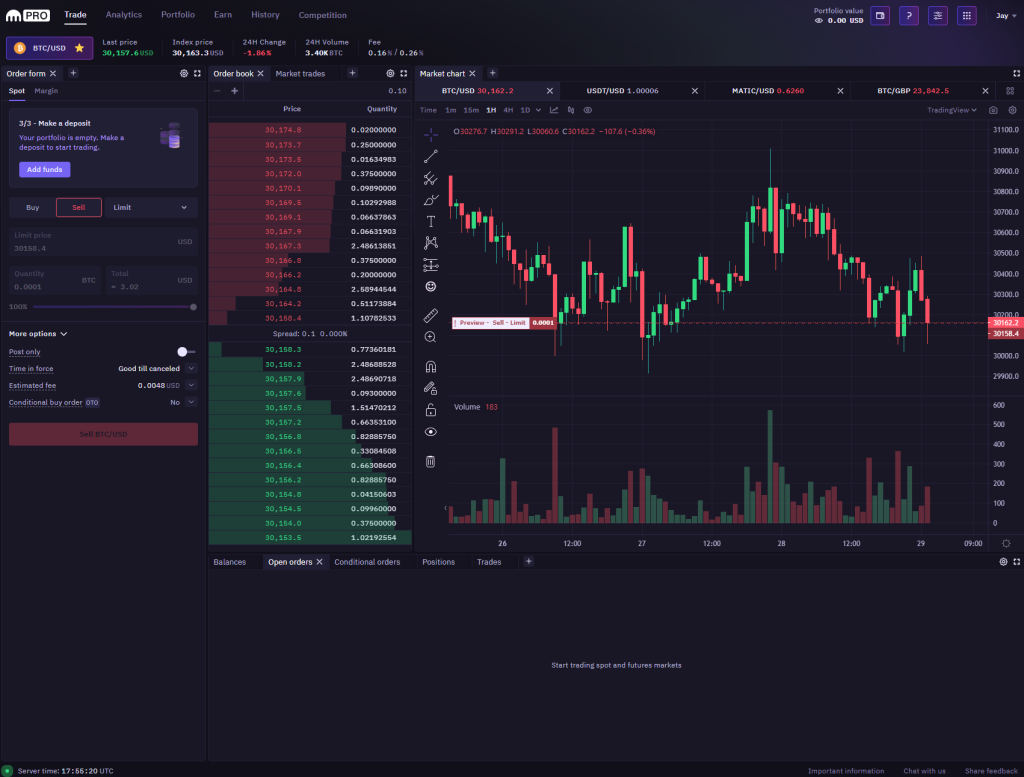This screenshot has width=1024, height=777.
Task: Toggle the Post only switch
Action: (182, 351)
